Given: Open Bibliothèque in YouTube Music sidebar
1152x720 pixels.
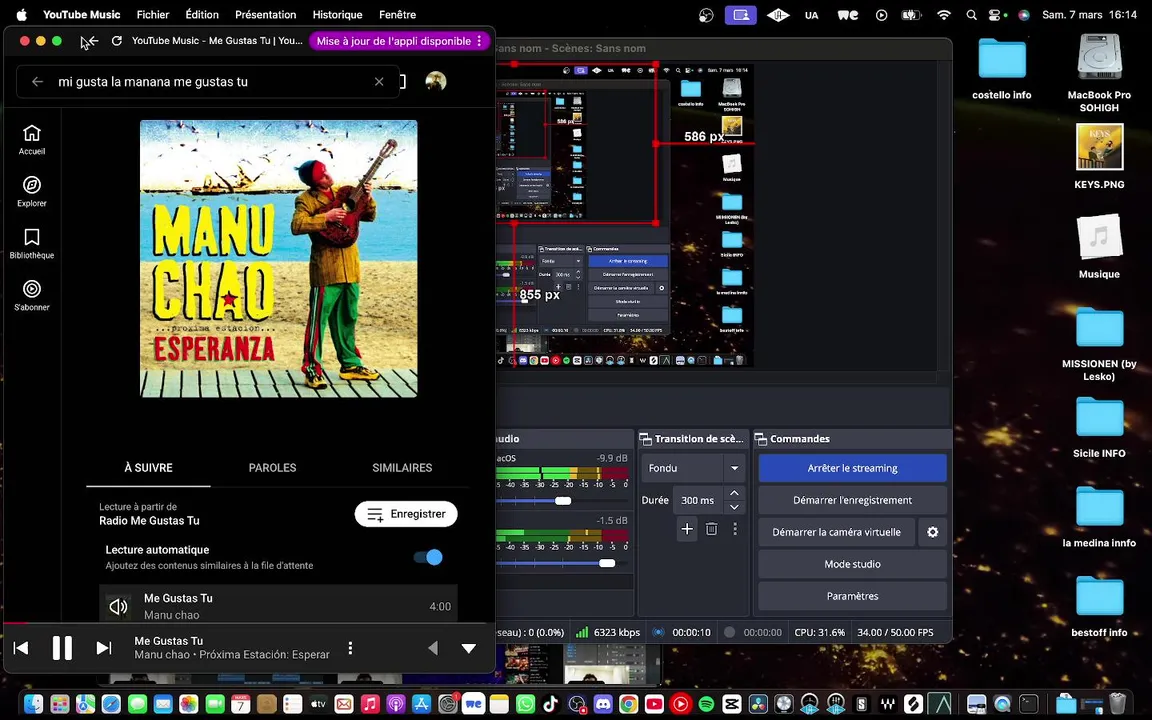Looking at the screenshot, I should pos(32,243).
